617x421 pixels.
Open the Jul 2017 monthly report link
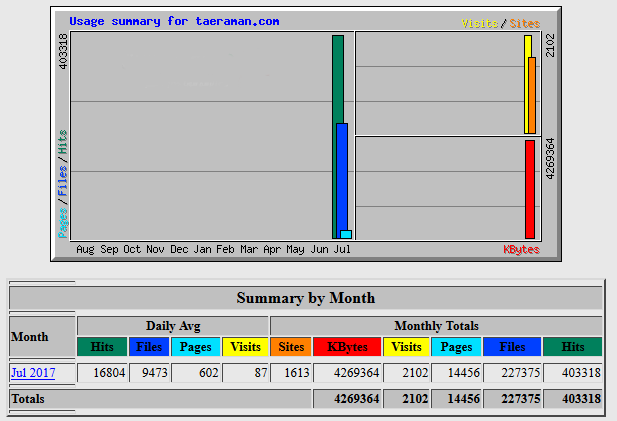click(33, 373)
